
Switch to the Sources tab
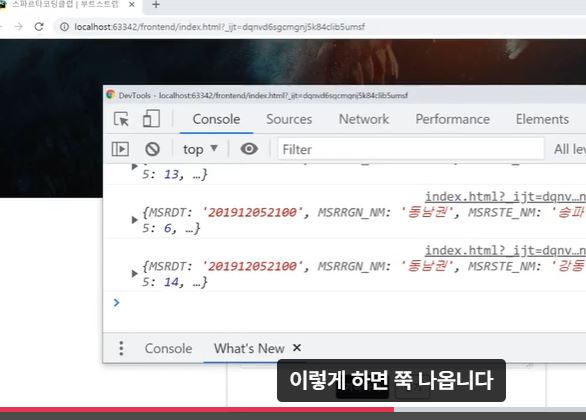(289, 119)
